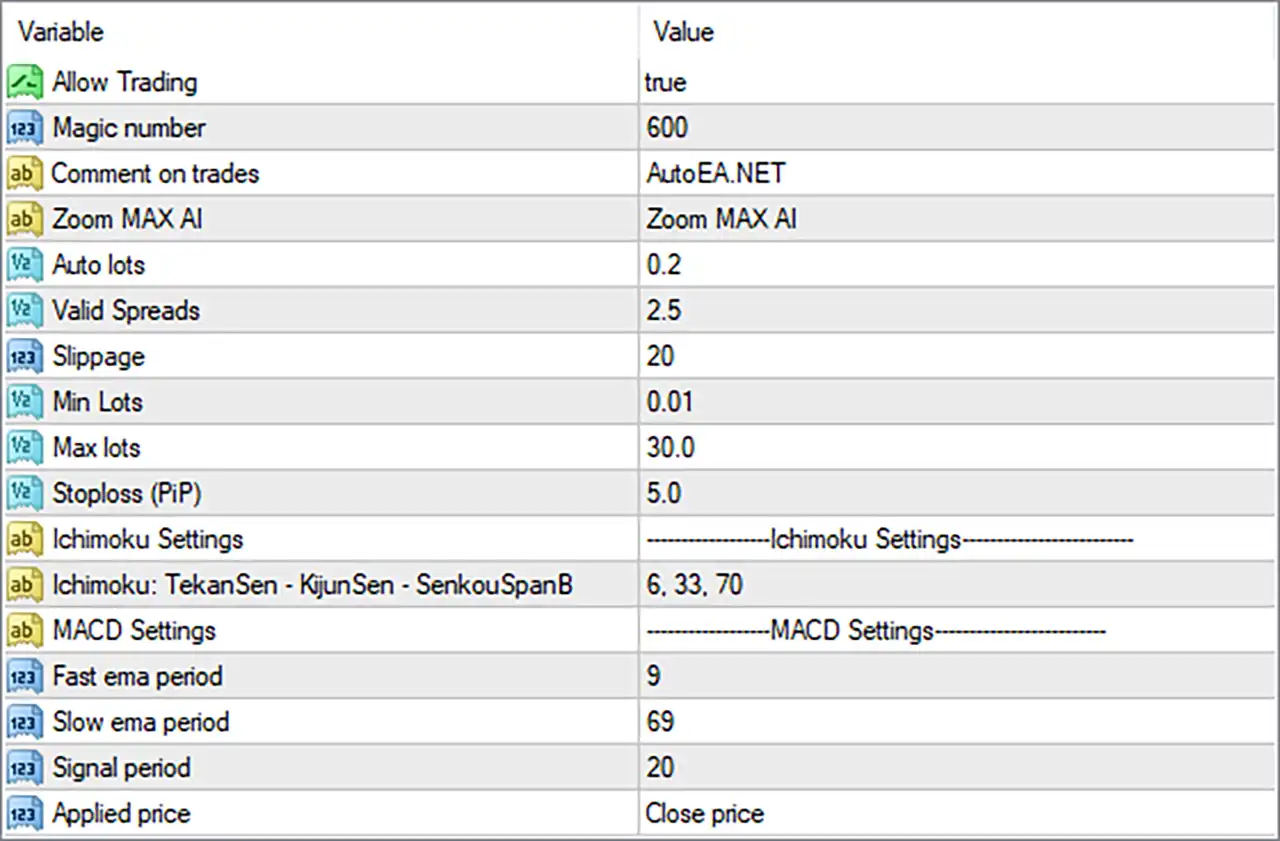Select the Allow Trading value 'true'

pos(666,82)
